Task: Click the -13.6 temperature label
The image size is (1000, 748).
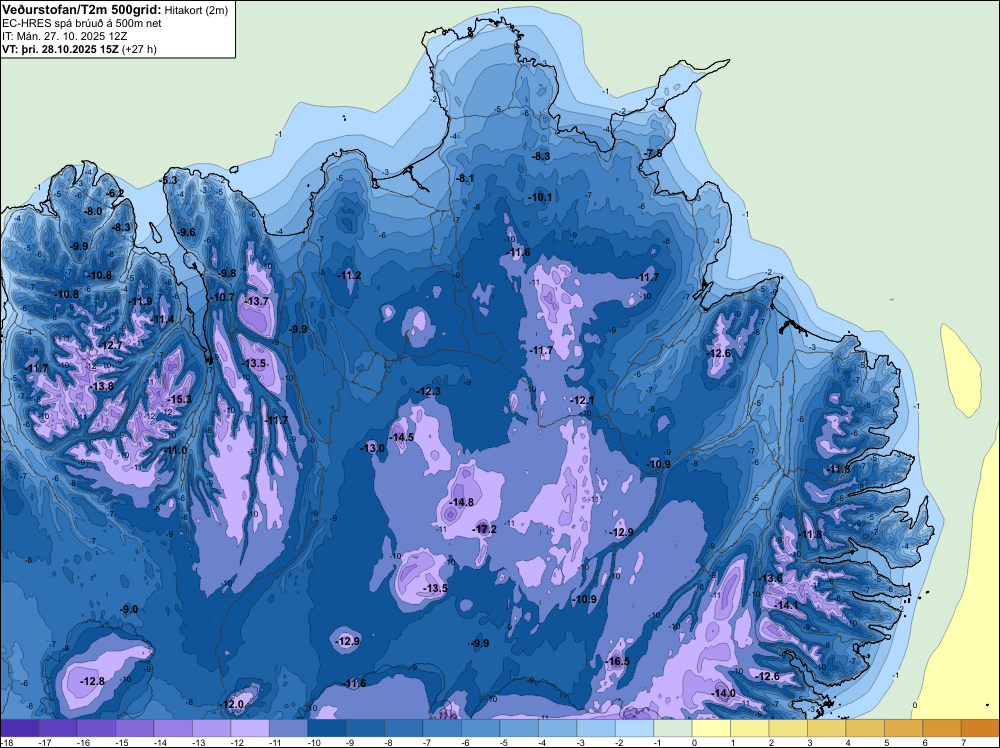Action: pyautogui.click(x=770, y=578)
